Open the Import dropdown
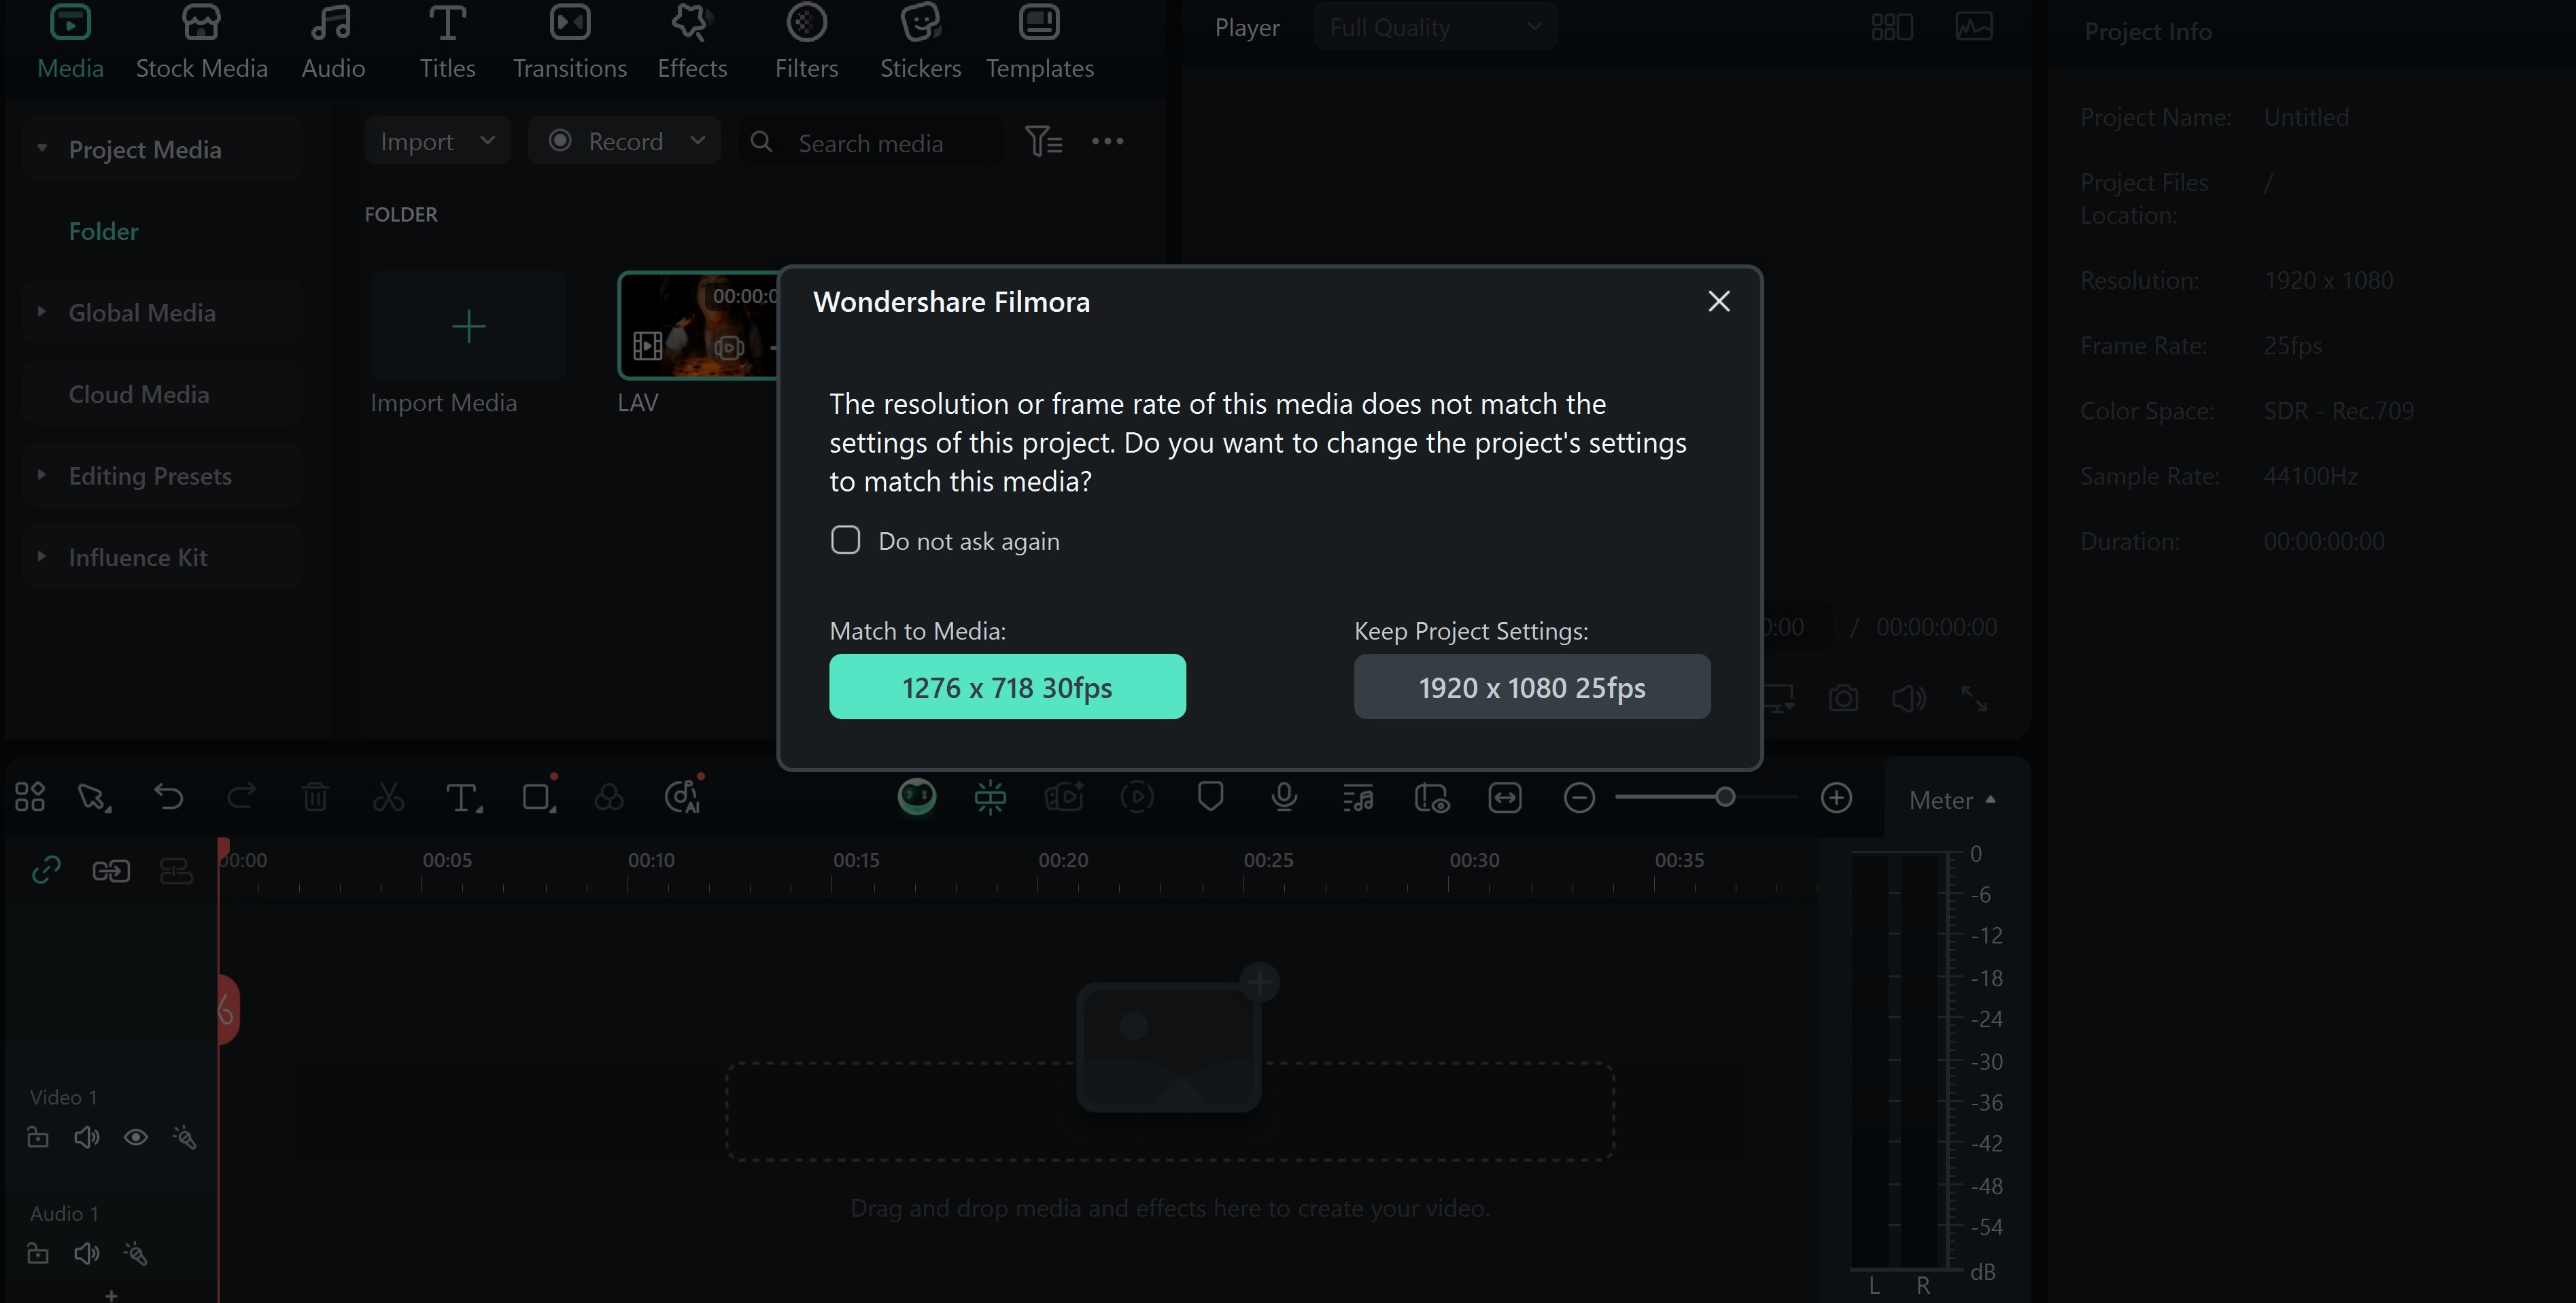Image resolution: width=2576 pixels, height=1303 pixels. [x=437, y=141]
